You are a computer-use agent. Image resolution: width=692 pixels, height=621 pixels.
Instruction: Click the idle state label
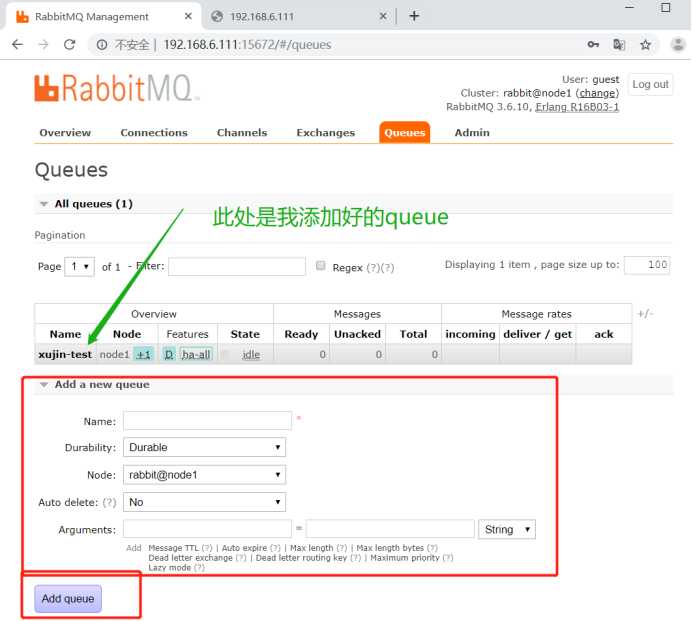click(251, 354)
